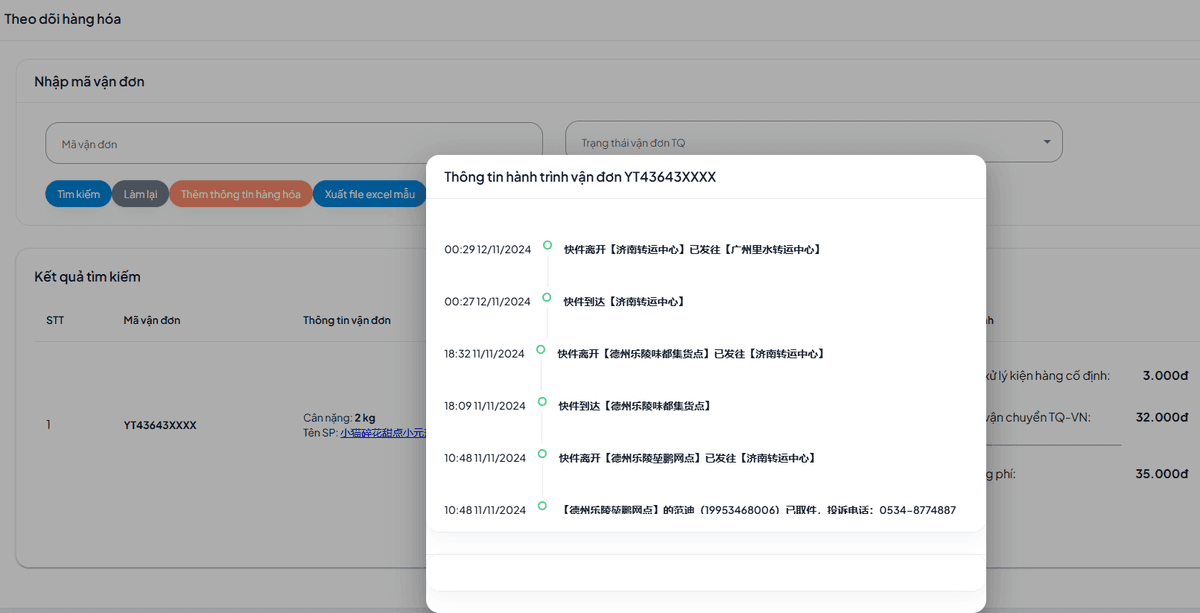Click the timeline marker for 00:29 12/11/2024
The width and height of the screenshot is (1200, 613).
[x=547, y=245]
